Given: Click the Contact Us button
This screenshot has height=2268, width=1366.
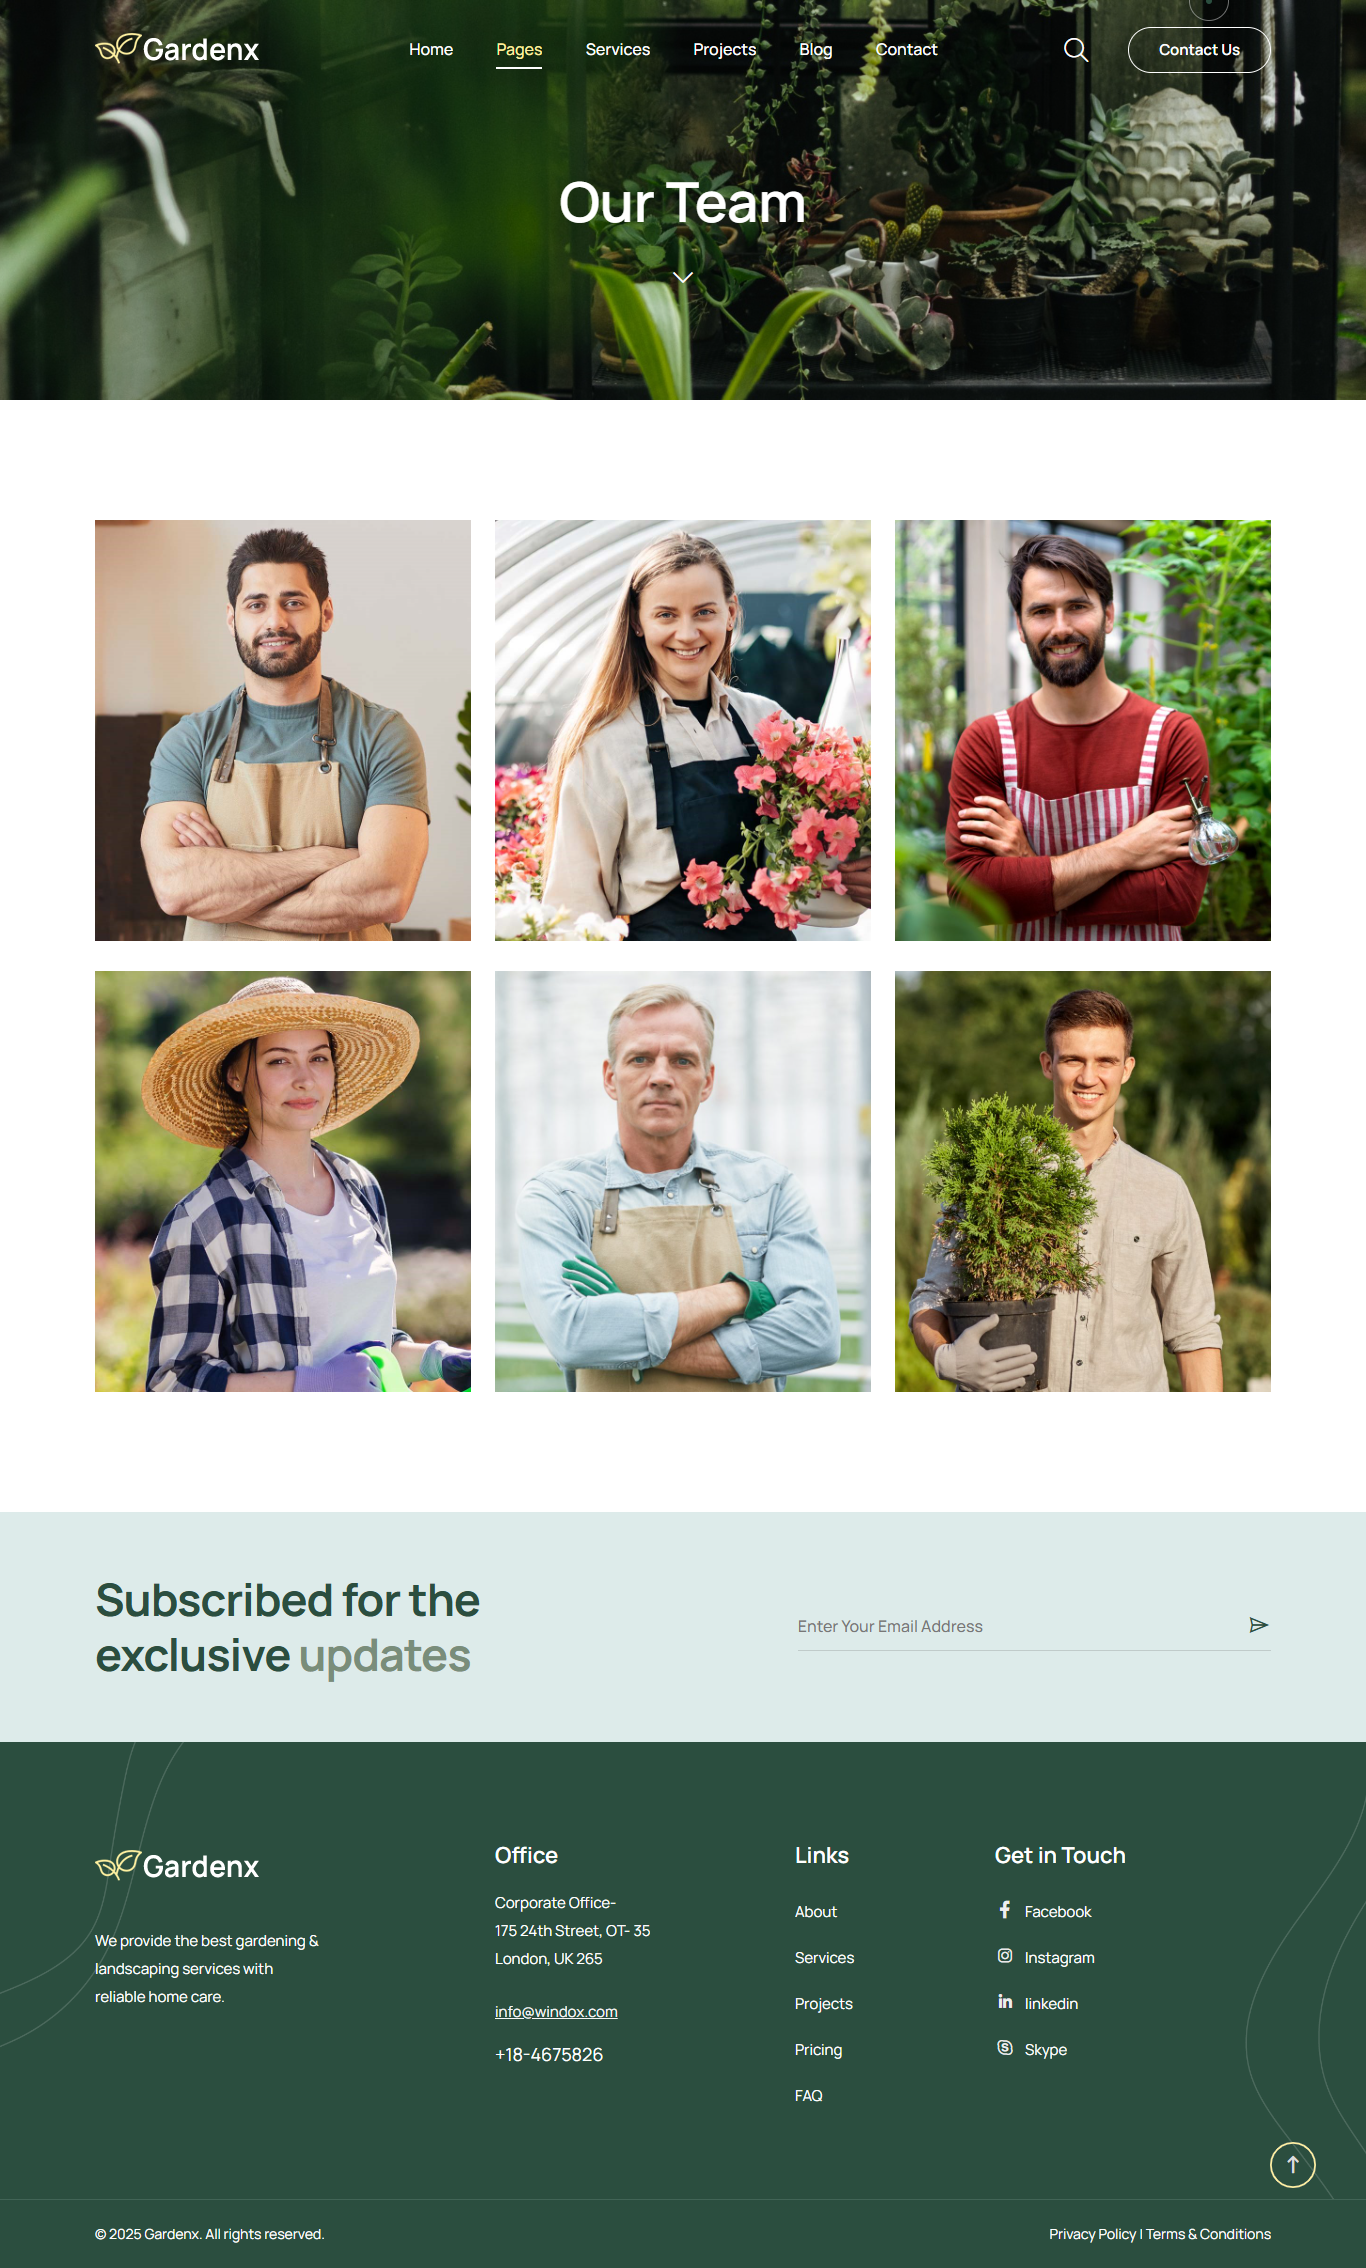Looking at the screenshot, I should (1199, 50).
